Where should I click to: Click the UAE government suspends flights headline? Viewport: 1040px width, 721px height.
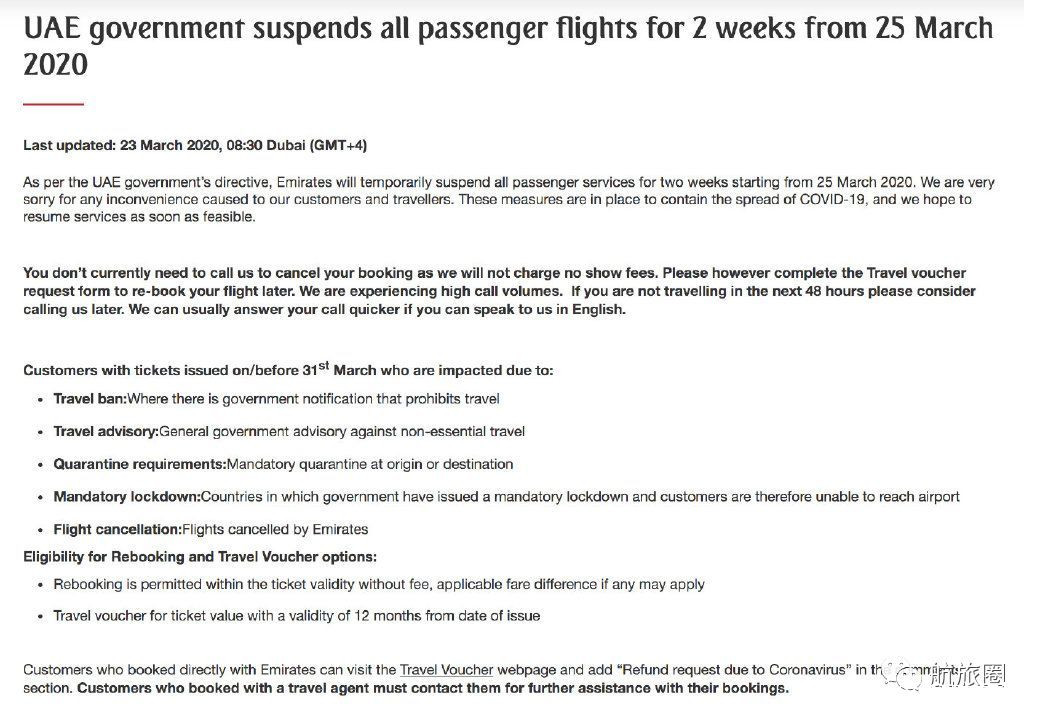point(508,45)
